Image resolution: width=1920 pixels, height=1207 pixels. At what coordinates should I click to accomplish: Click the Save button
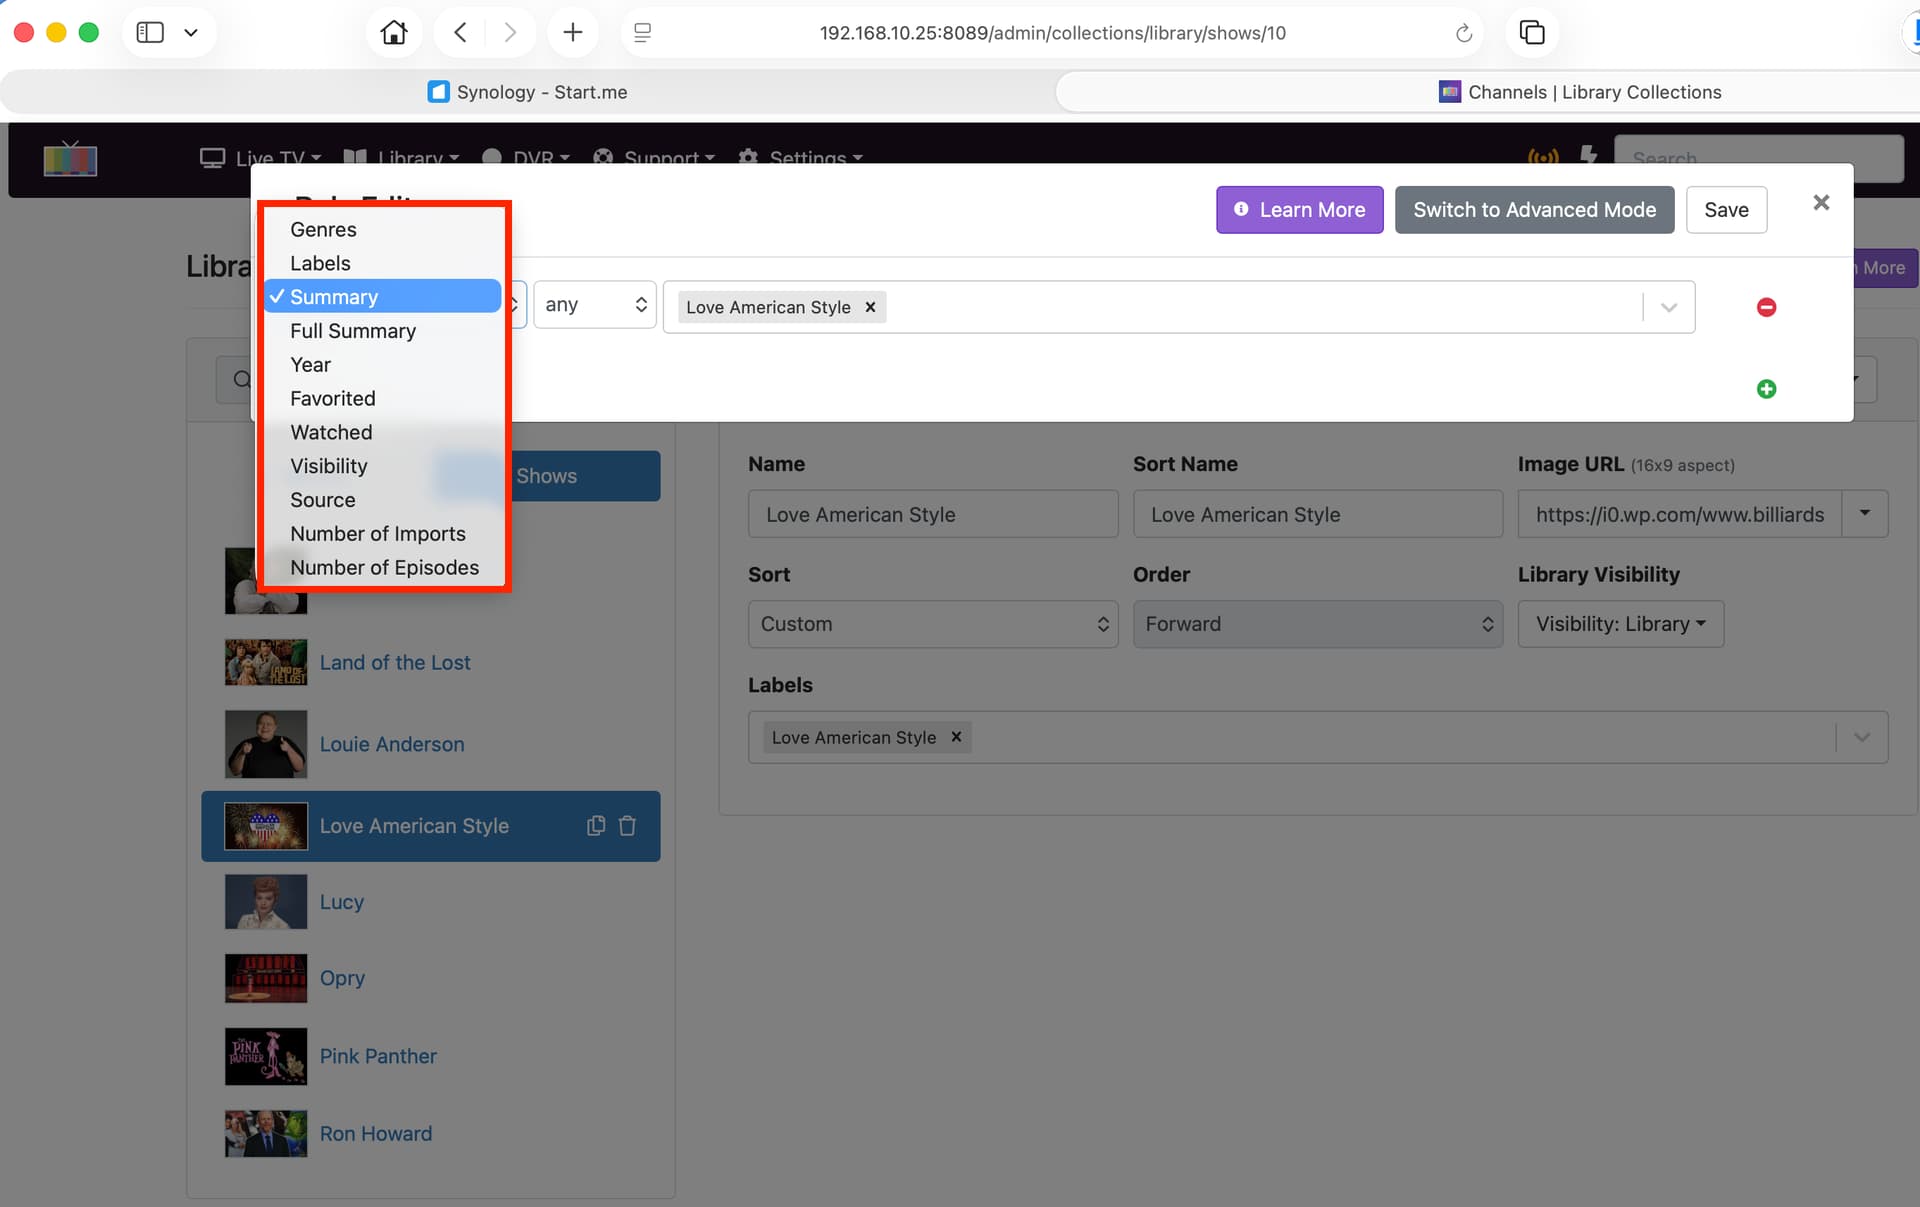[1726, 210]
